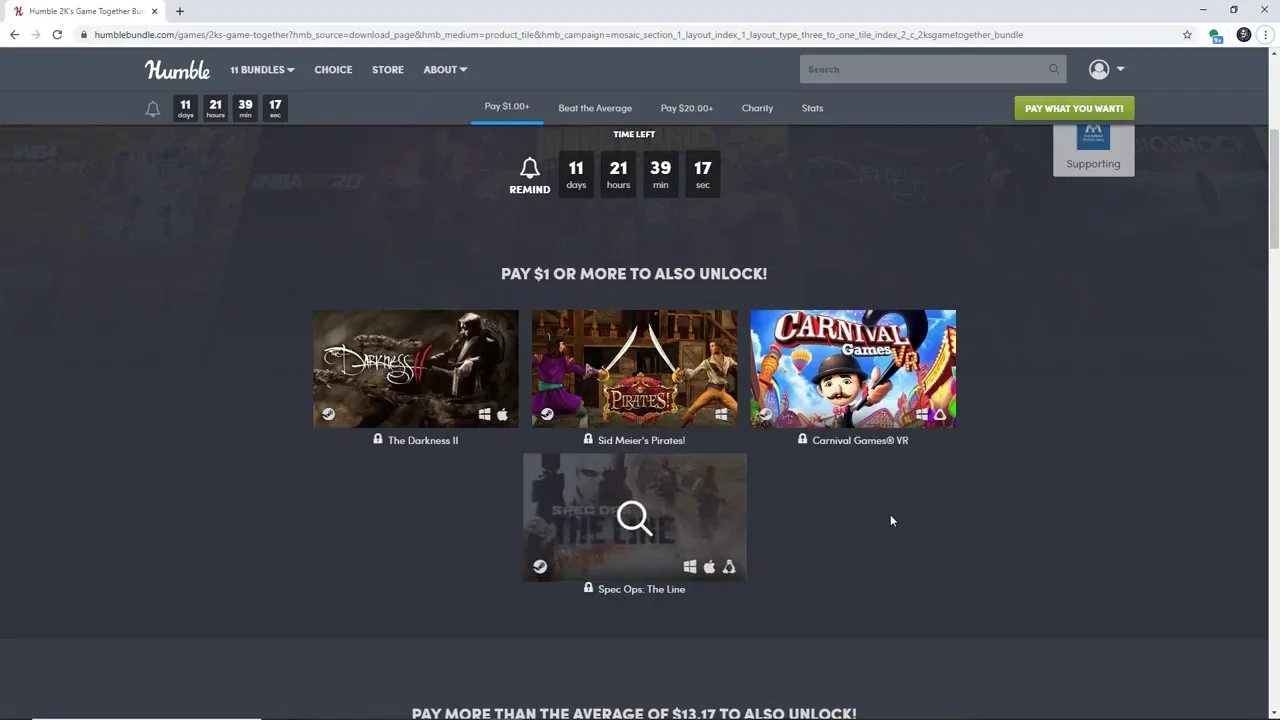Expand the 11 Bundles dropdown
Viewport: 1280px width, 720px height.
[262, 70]
